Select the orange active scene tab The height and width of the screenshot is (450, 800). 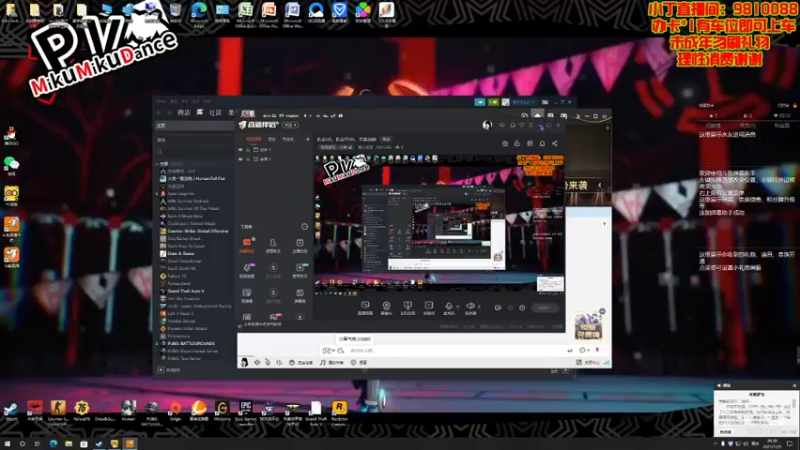click(254, 139)
